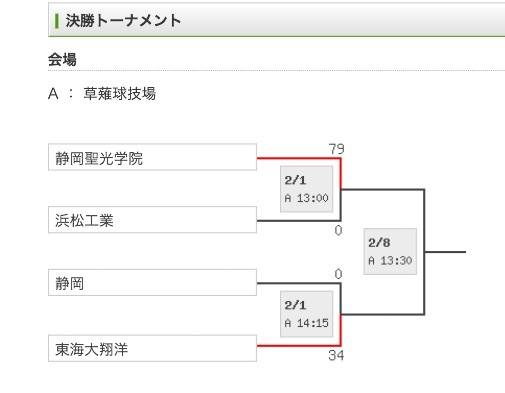Open the 2/1 A 14:15 match box
Viewport: 505px width, 393px height.
(307, 314)
